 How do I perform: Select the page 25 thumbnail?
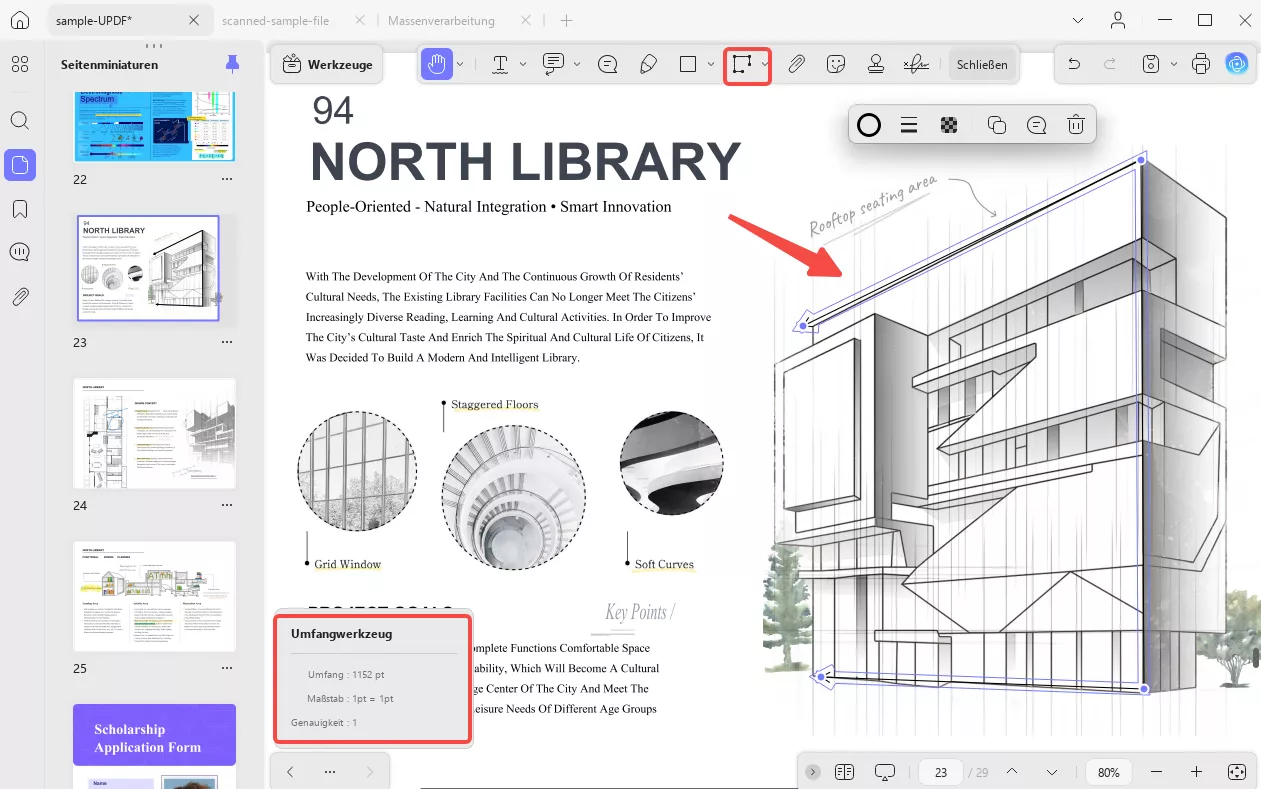(155, 597)
